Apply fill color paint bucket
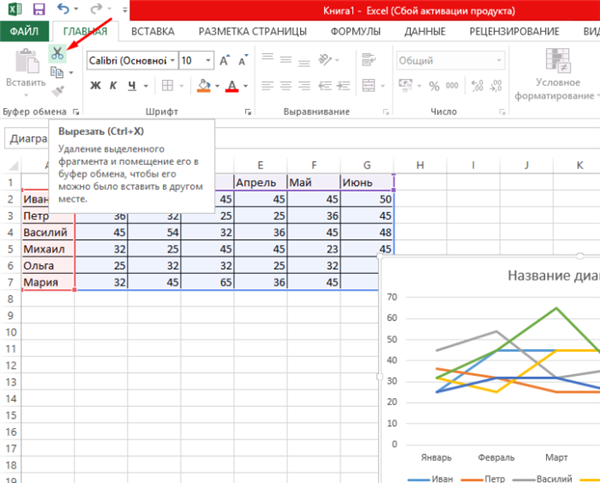The width and height of the screenshot is (600, 483). (204, 85)
